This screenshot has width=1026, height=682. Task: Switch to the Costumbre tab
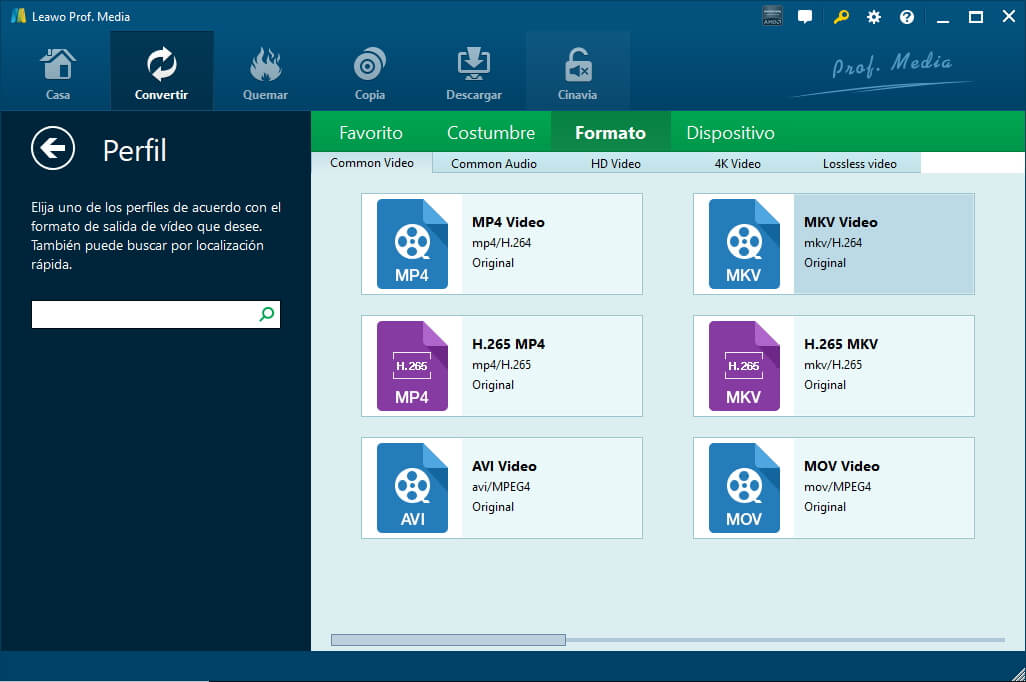(491, 133)
